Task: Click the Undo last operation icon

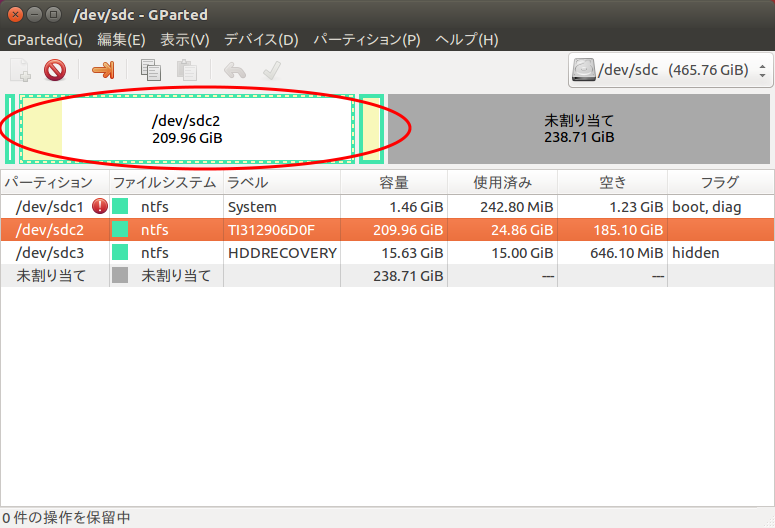Action: coord(235,70)
